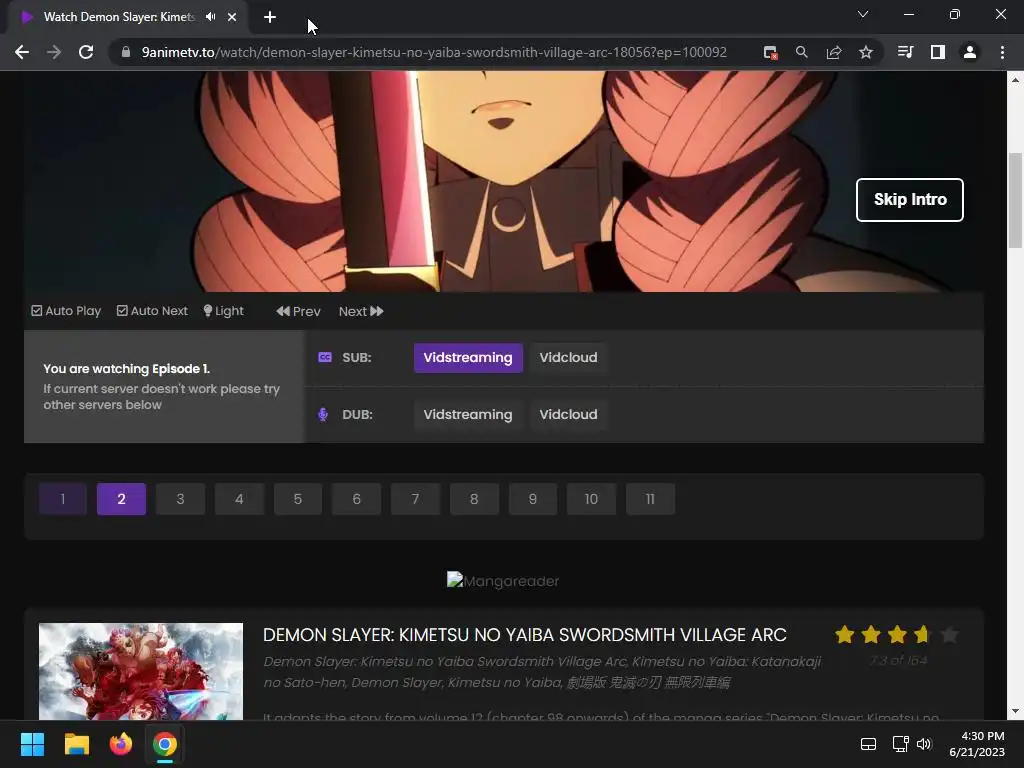Open the zoom magnifier icon in address bar
Screen dimensions: 1024x768
point(801,52)
